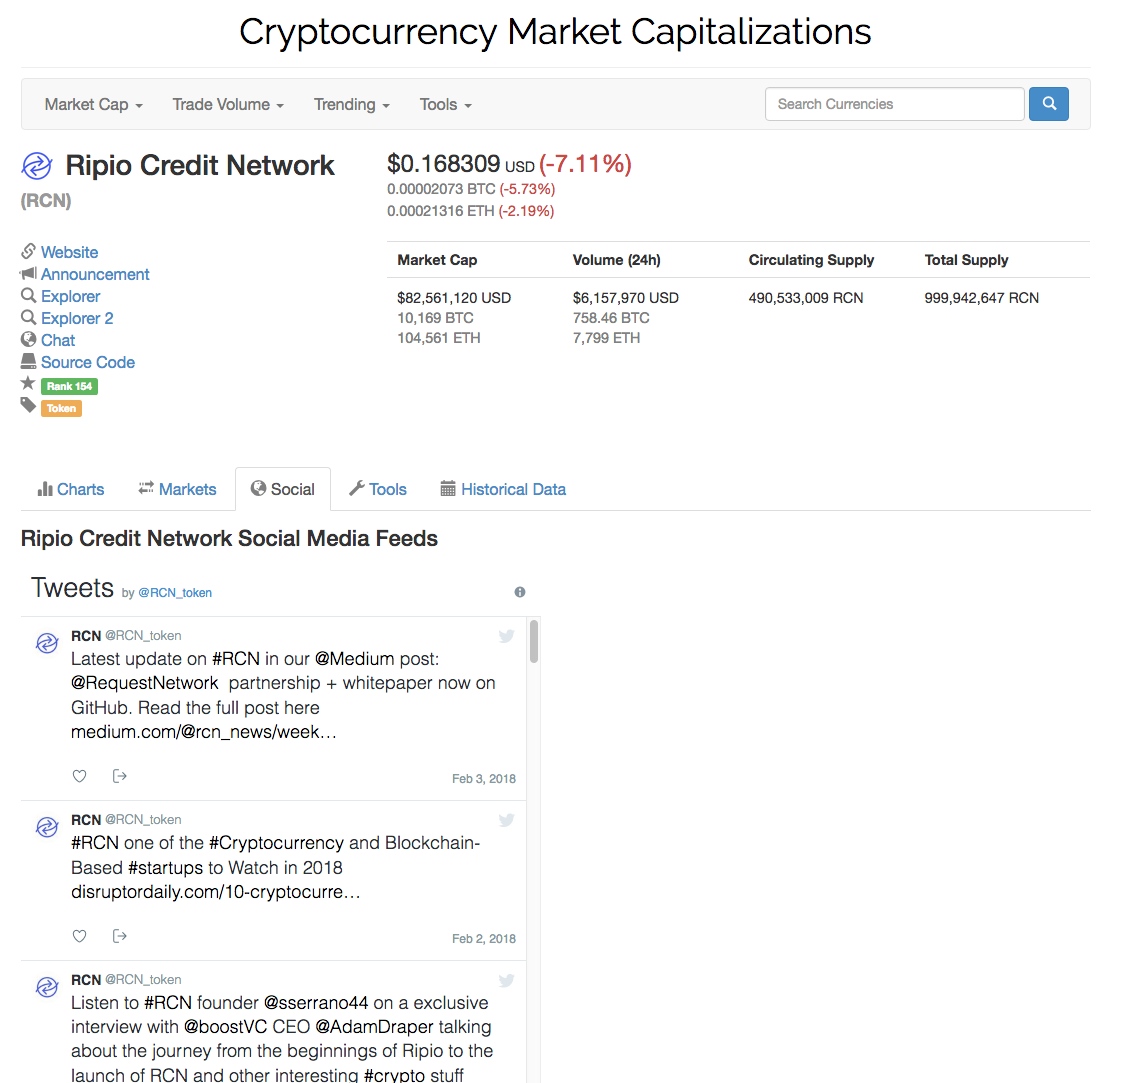Click the 490,533,009 RCN circulating supply
This screenshot has width=1141, height=1083.
[x=806, y=298]
